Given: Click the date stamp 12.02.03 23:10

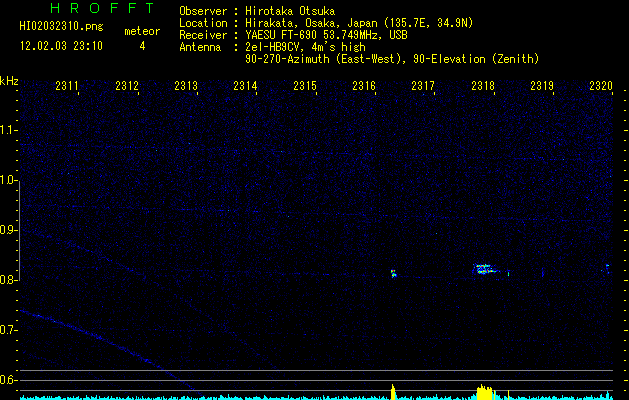Looking at the screenshot, I should tap(61, 46).
